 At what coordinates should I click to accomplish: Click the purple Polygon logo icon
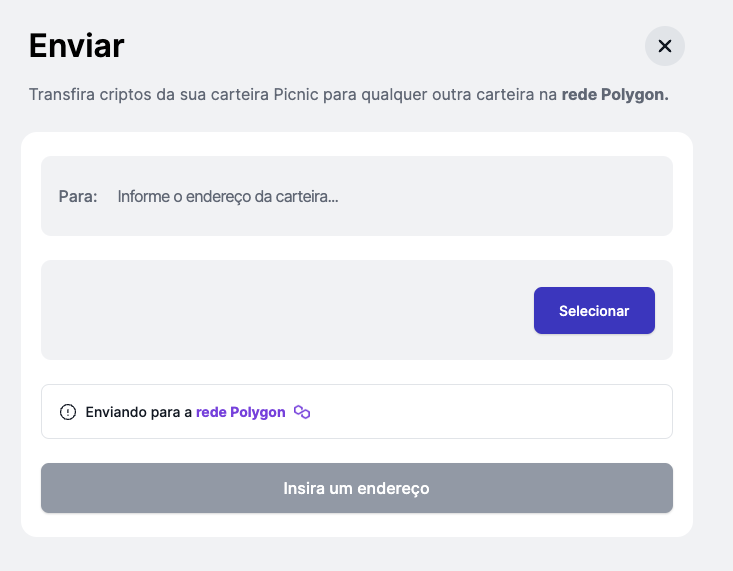pyautogui.click(x=302, y=412)
